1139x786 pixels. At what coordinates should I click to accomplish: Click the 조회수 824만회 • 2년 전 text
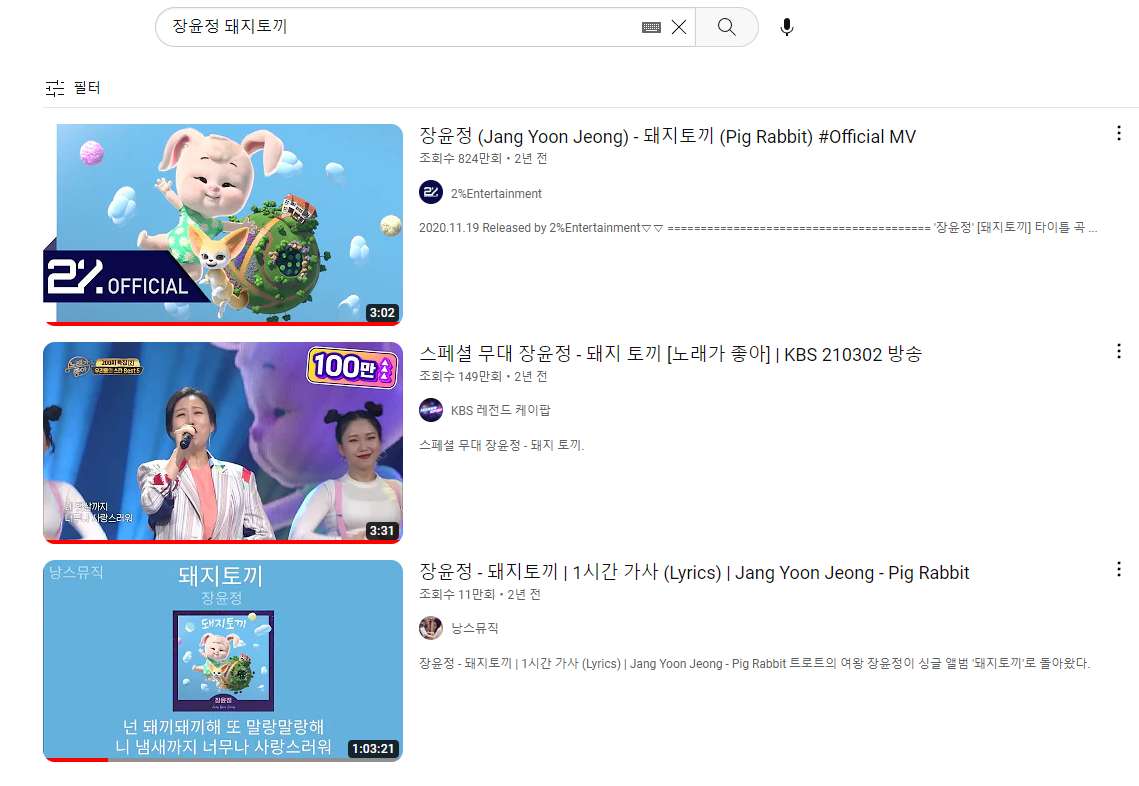(x=483, y=158)
